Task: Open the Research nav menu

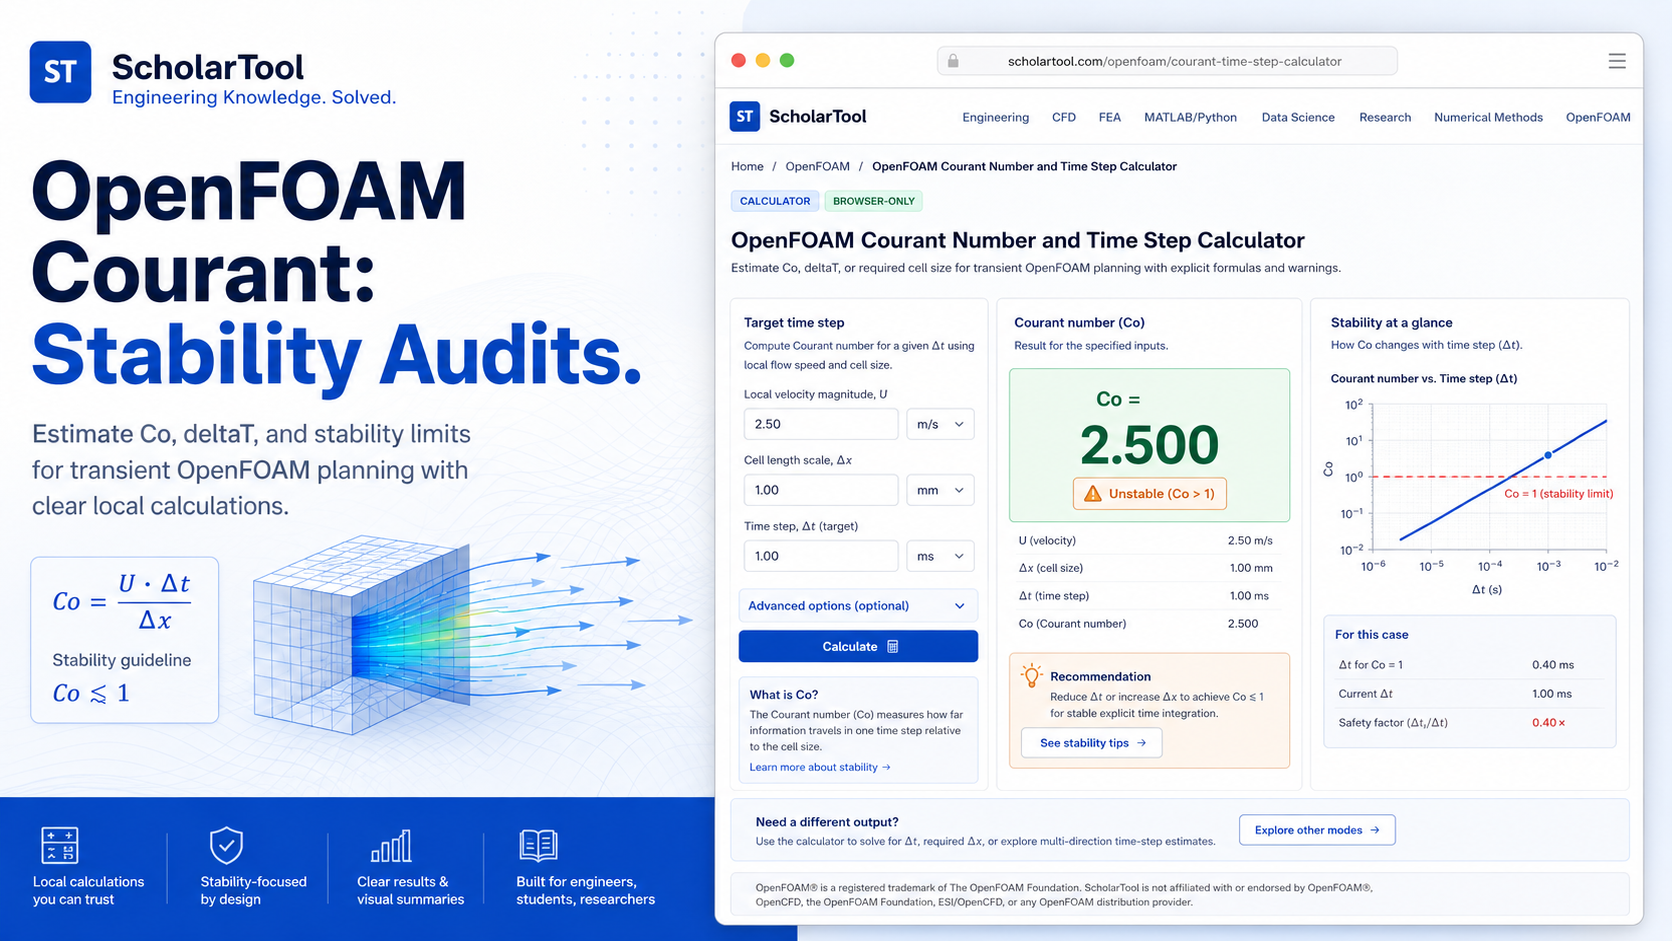Action: click(x=1385, y=117)
